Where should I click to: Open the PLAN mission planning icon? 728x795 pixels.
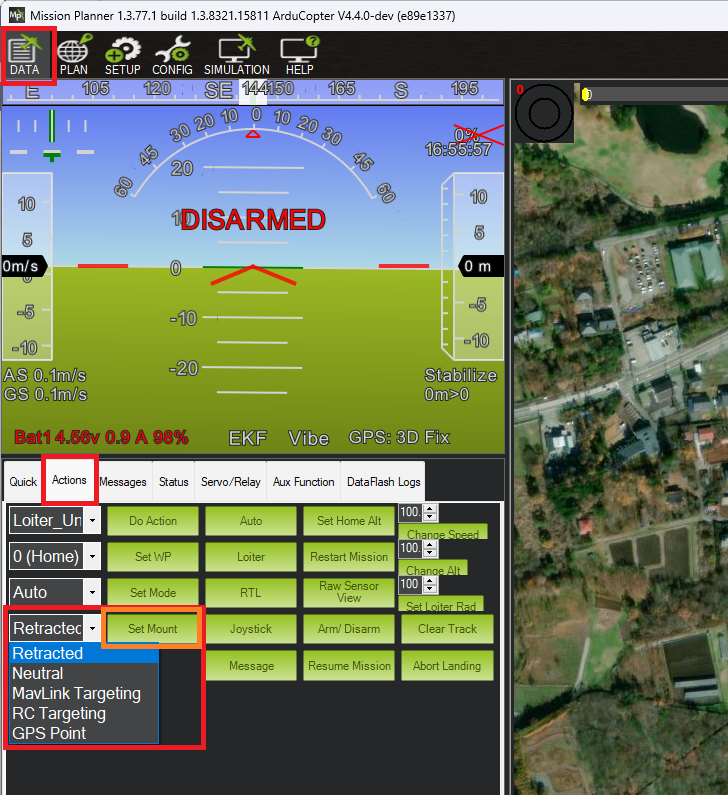[73, 54]
